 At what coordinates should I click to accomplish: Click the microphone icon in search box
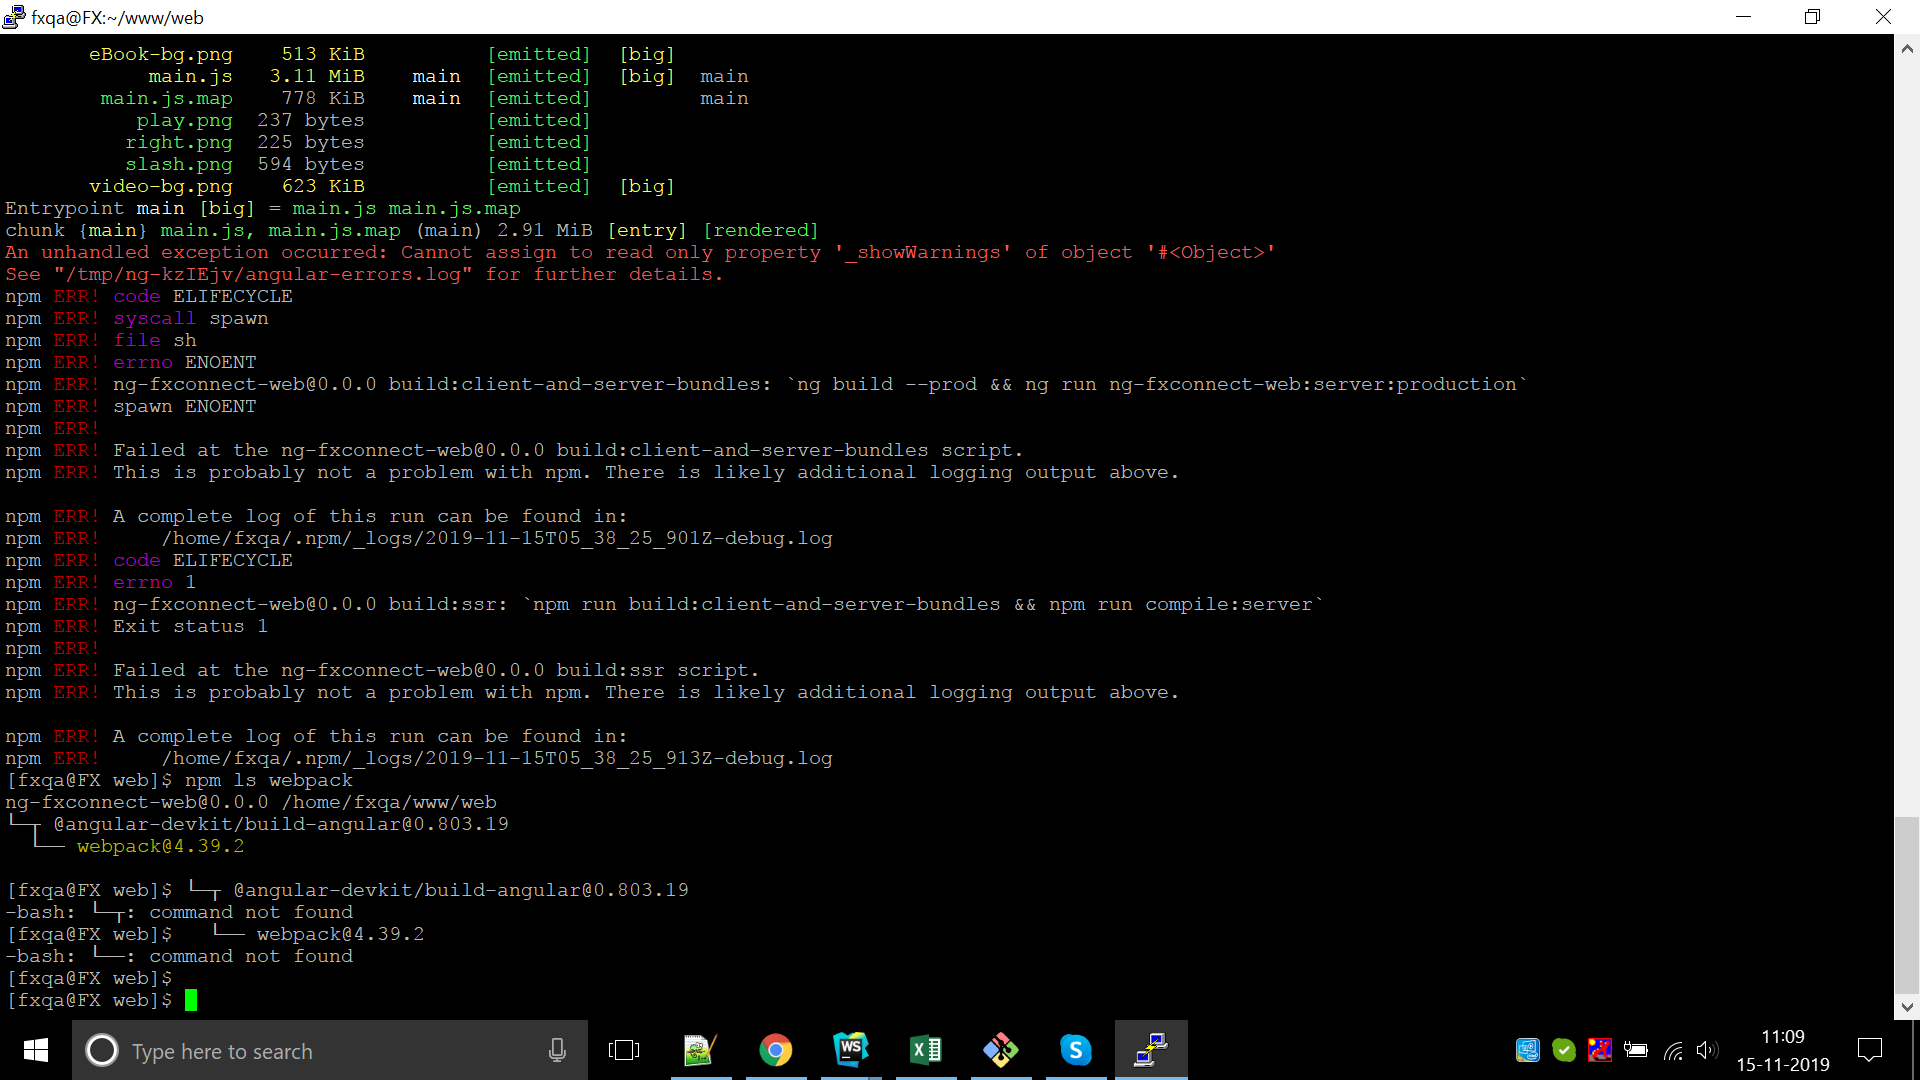tap(557, 1050)
